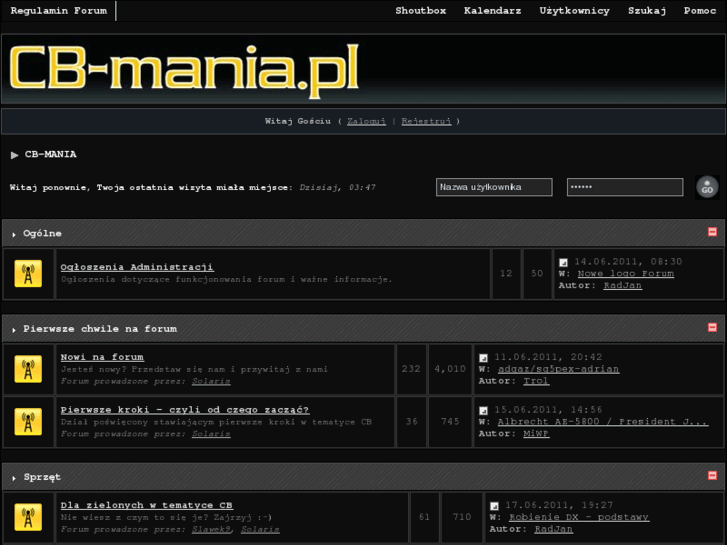View RadJan profile in Ogłoszenia row
The height and width of the screenshot is (545, 727).
pyautogui.click(x=623, y=286)
